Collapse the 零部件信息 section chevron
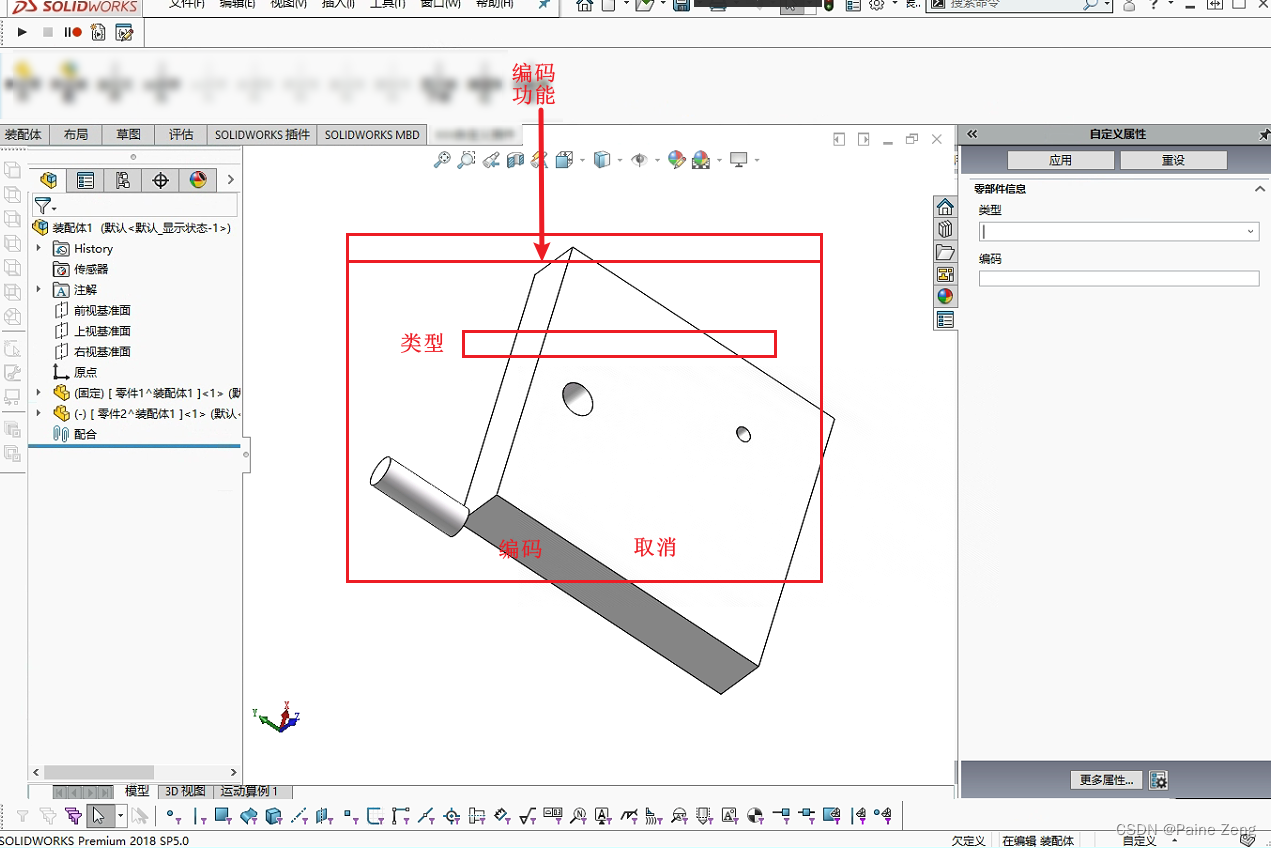1271x848 pixels. tap(1260, 189)
